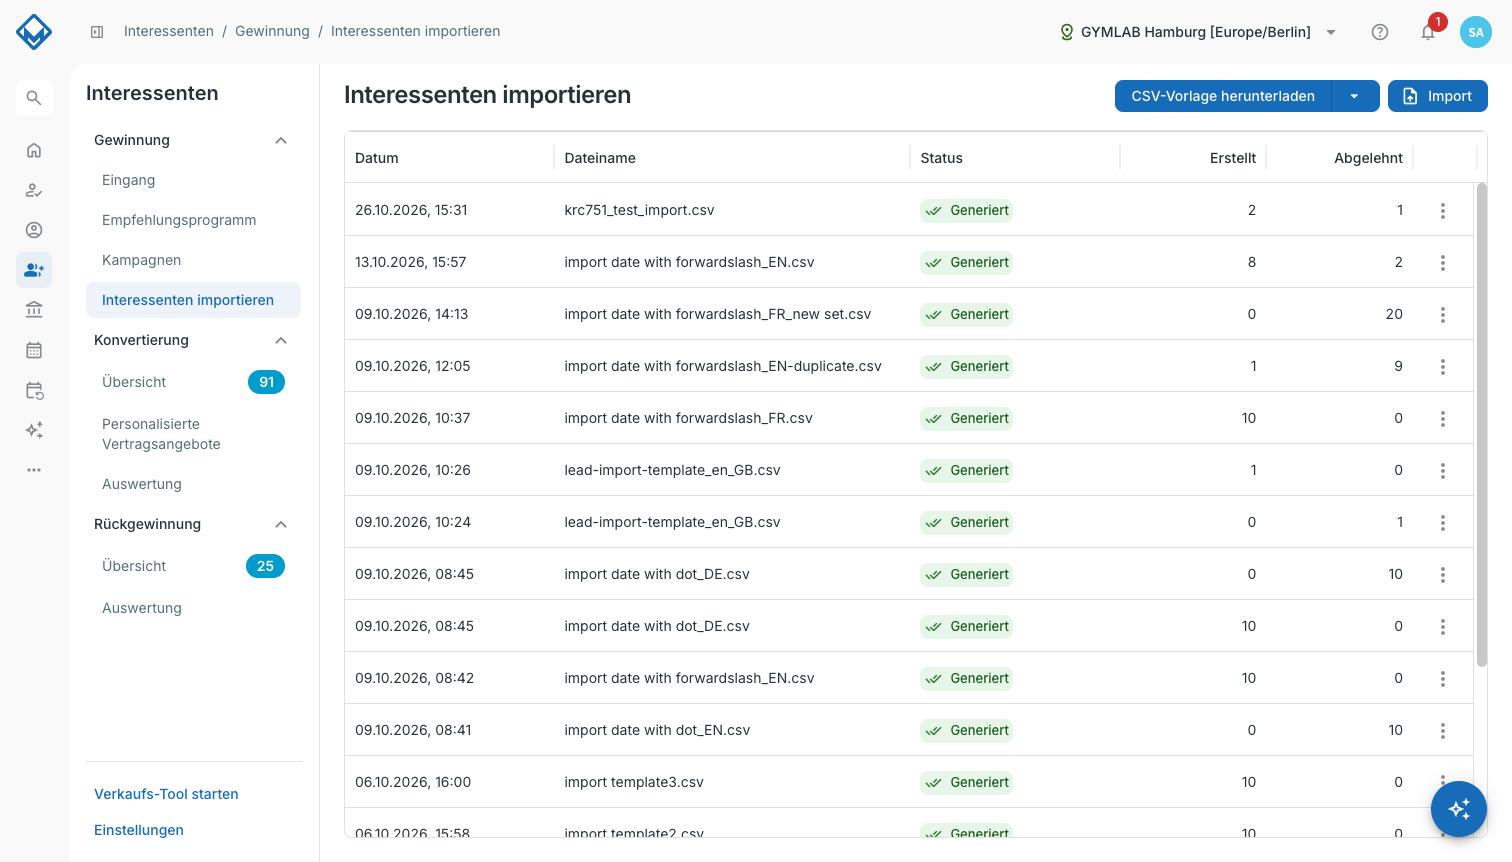Viewport: 1512px width, 862px height.
Task: Open the home icon in sidebar
Action: pyautogui.click(x=34, y=150)
